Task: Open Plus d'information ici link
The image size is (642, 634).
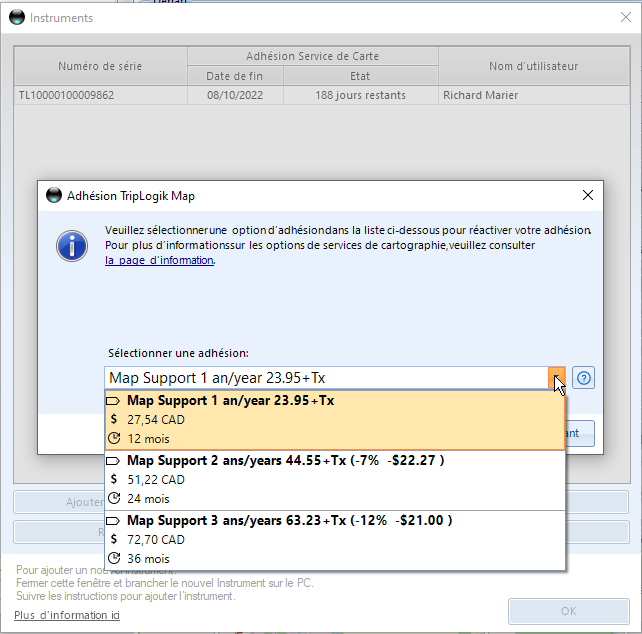Action: click(67, 615)
